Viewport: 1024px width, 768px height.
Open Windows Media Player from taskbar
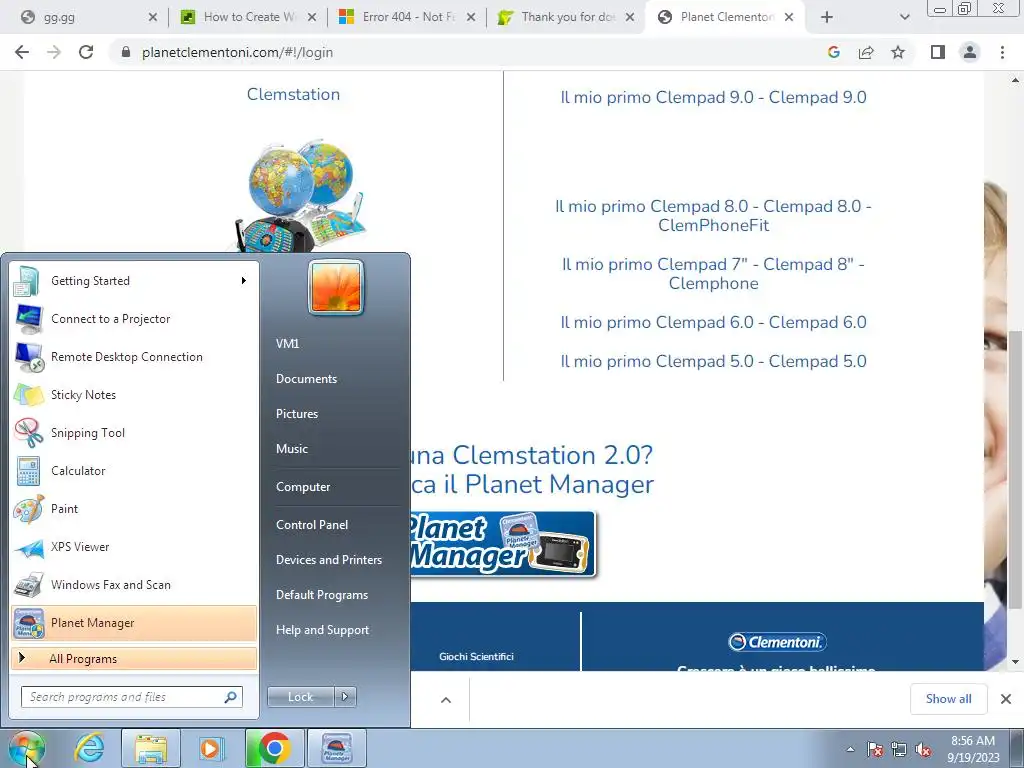(211, 748)
